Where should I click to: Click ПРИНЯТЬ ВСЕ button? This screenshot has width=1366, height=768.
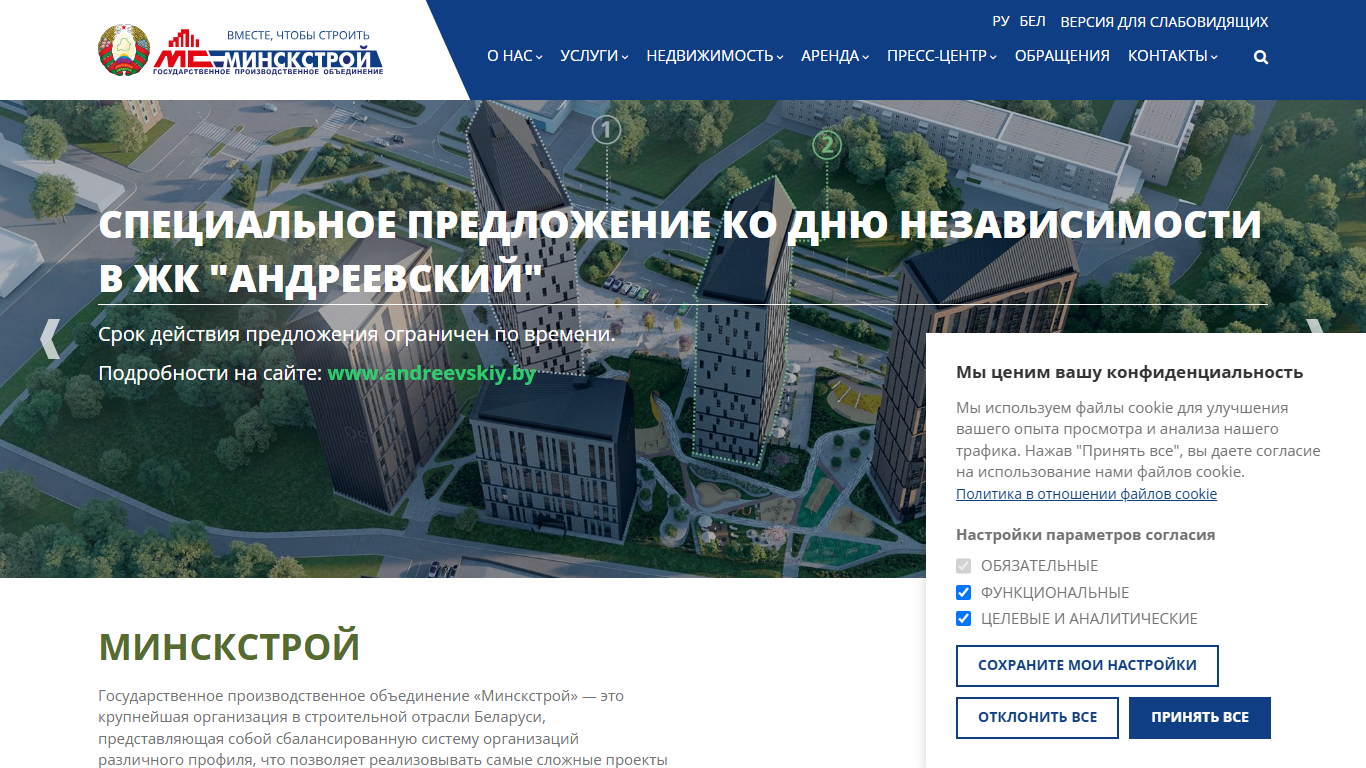click(x=1200, y=718)
